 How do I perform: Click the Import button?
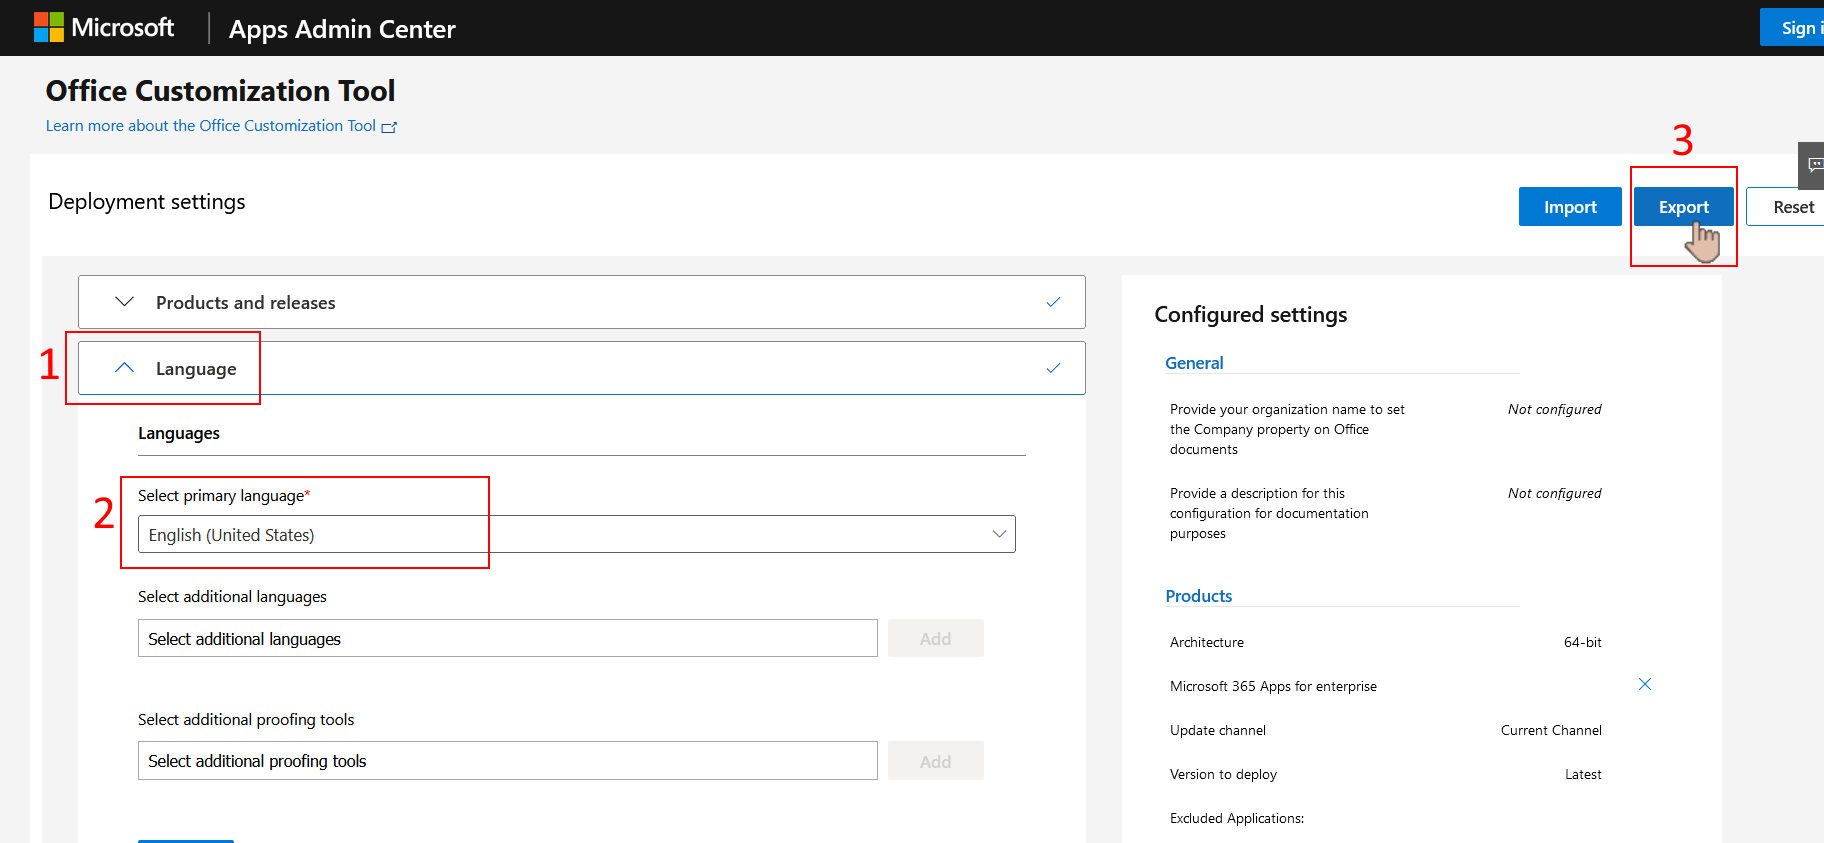pyautogui.click(x=1570, y=207)
